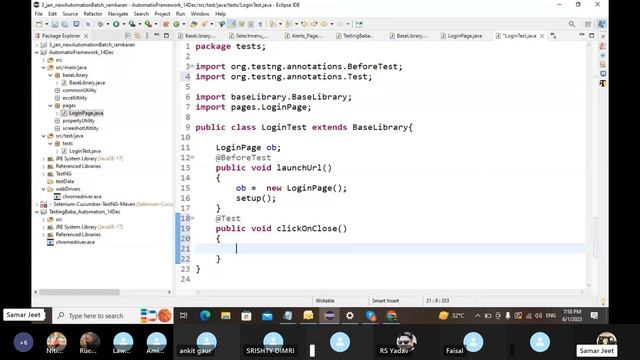Click the magnifier search icon at toolbar right
Viewport: 640px width, 360px height.
[x=572, y=24]
